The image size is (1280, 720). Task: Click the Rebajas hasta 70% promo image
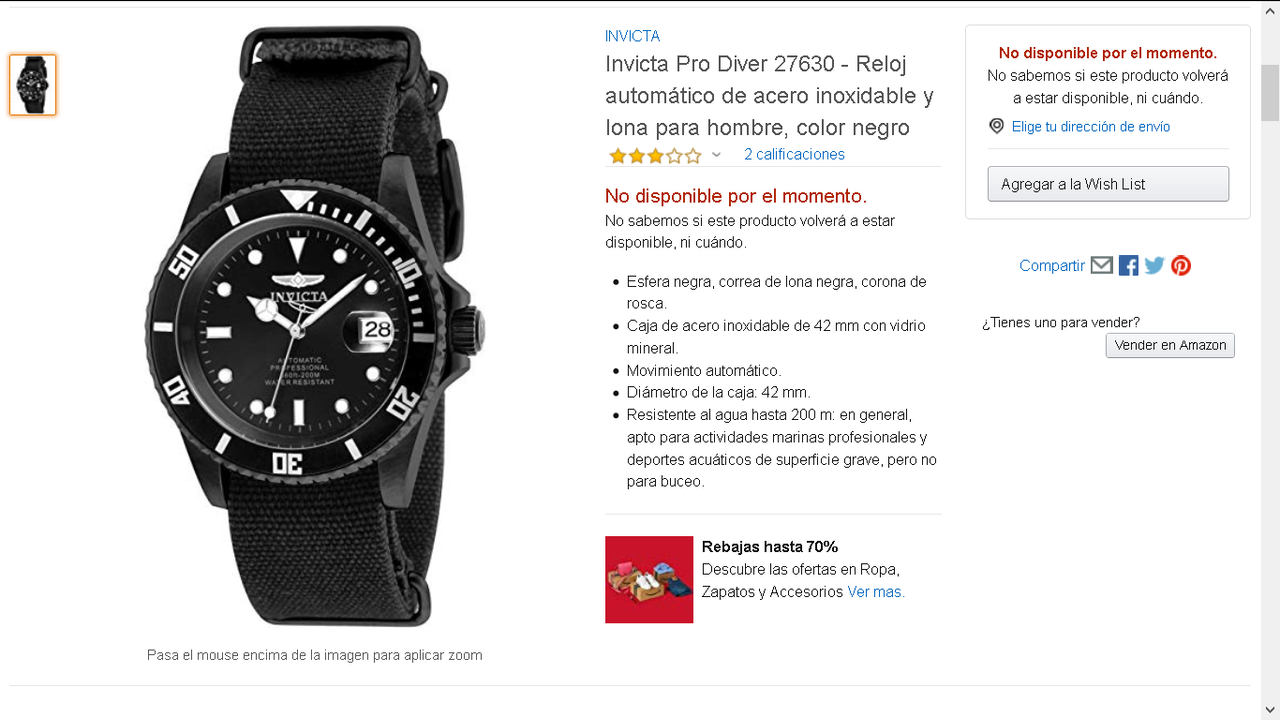point(649,580)
